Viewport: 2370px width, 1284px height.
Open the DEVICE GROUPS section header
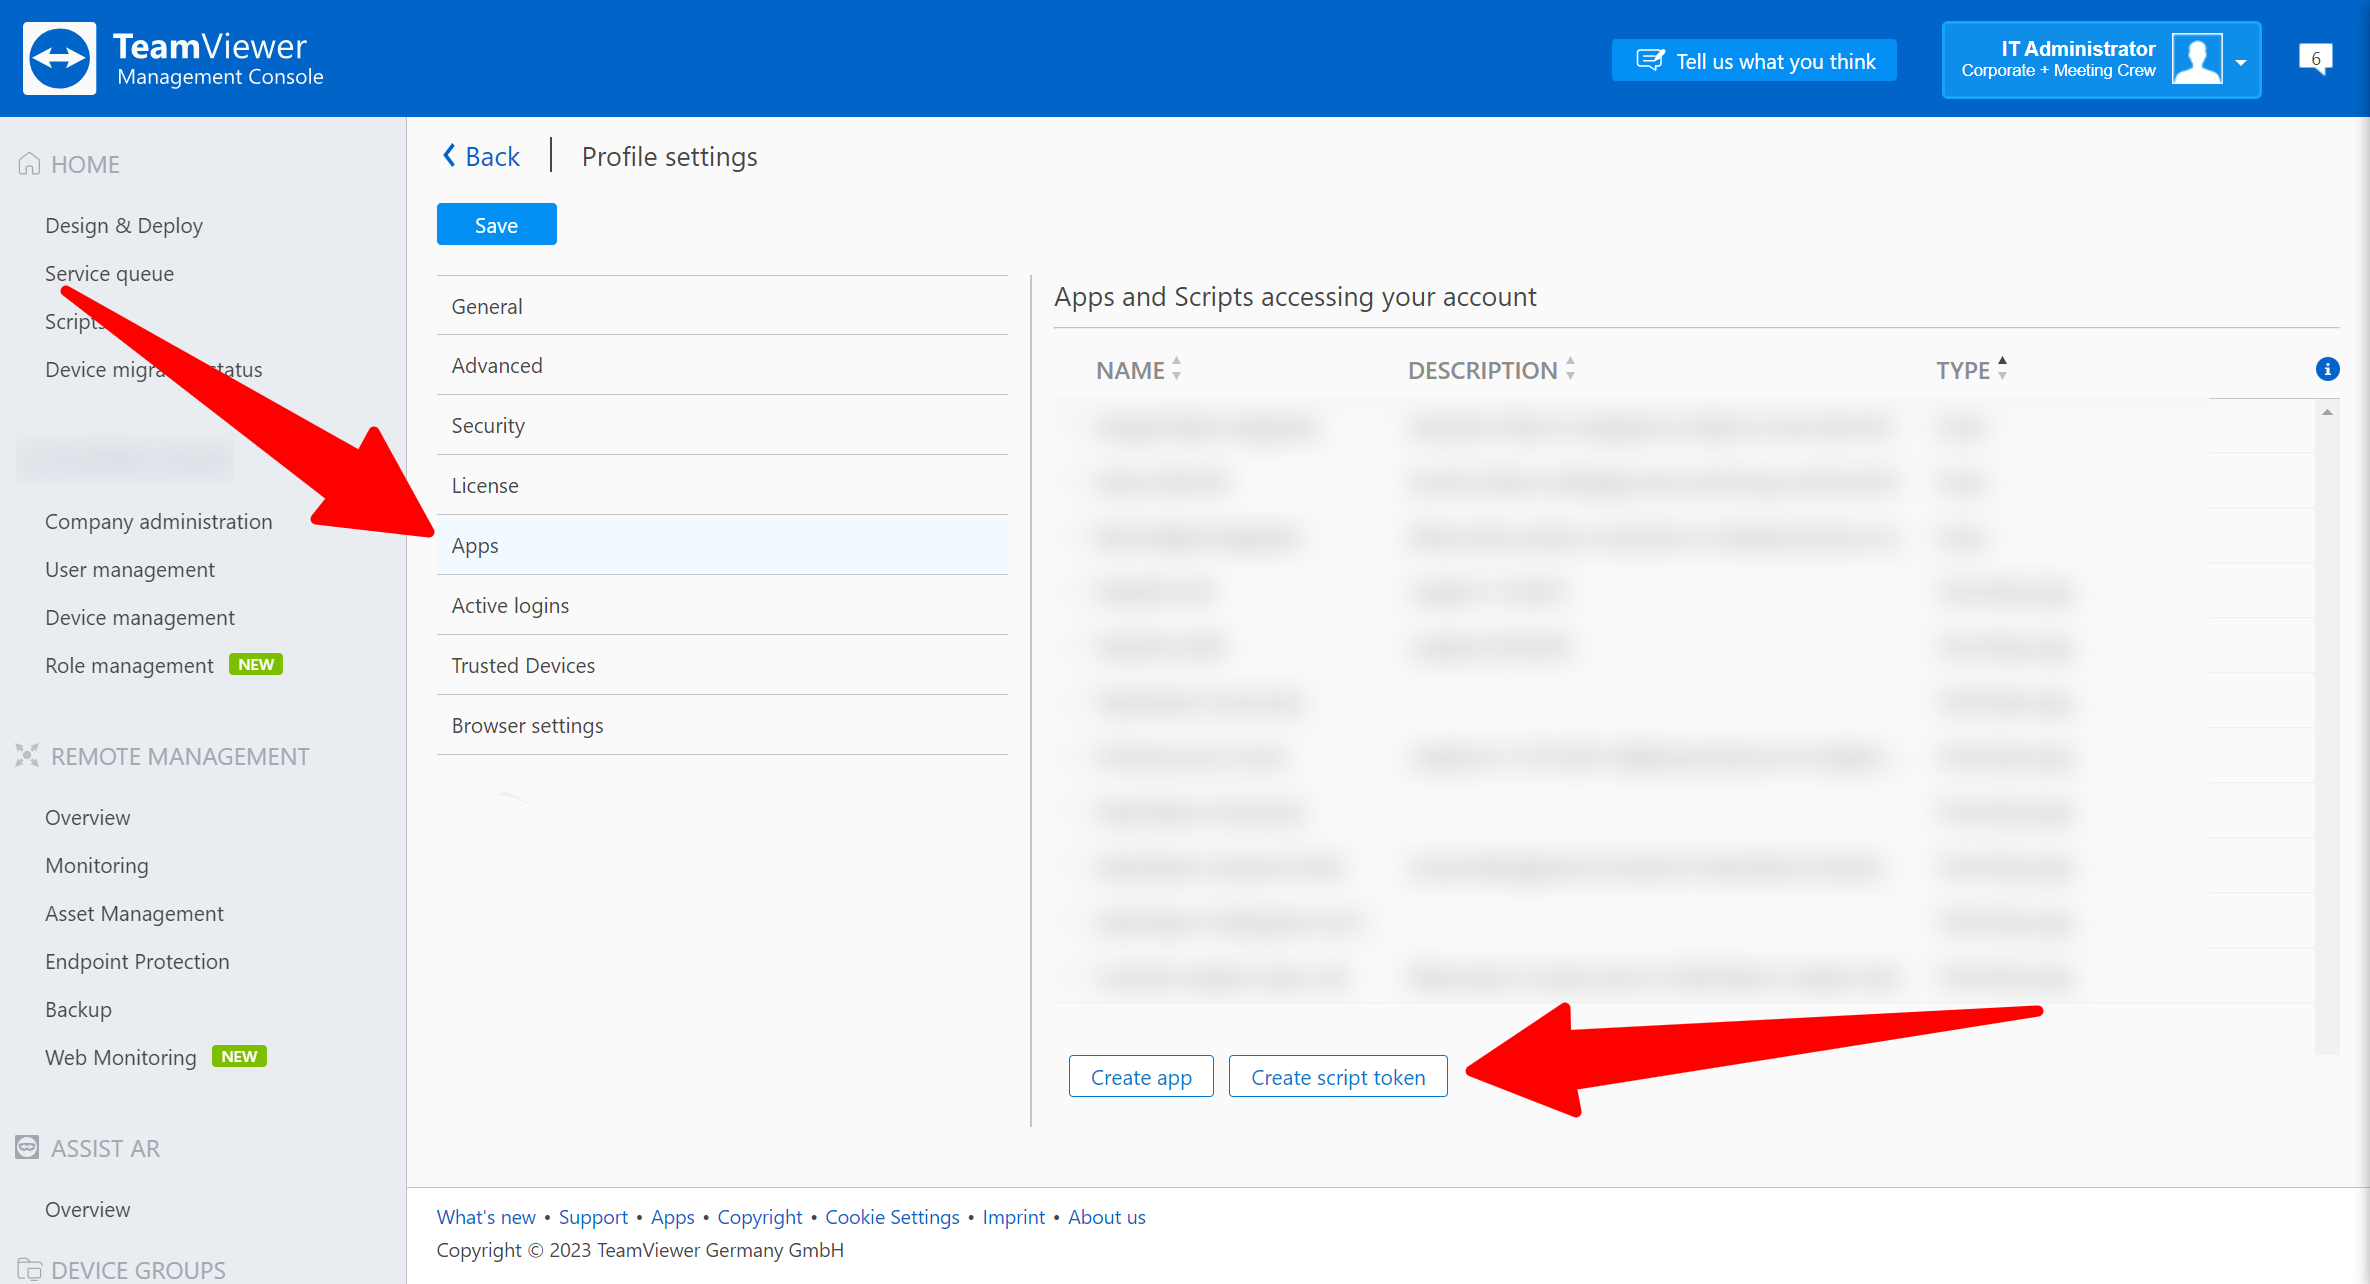pyautogui.click(x=122, y=1270)
